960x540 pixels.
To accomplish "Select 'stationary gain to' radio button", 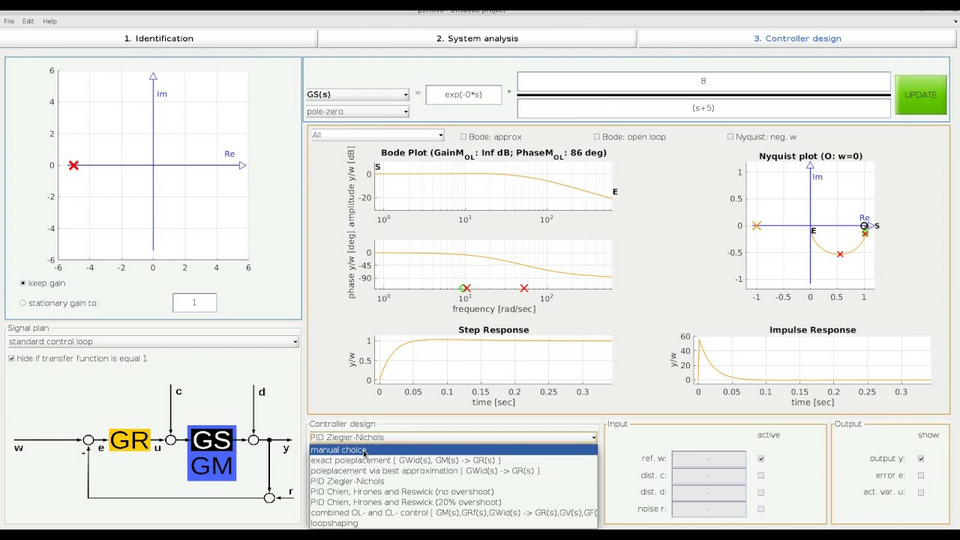I will coord(24,303).
